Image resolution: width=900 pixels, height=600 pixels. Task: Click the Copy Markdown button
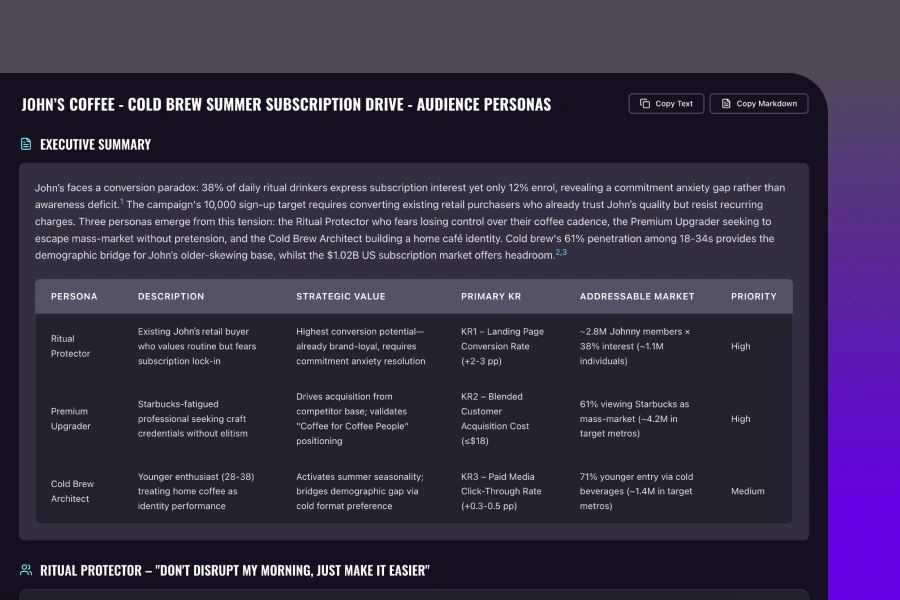click(758, 104)
